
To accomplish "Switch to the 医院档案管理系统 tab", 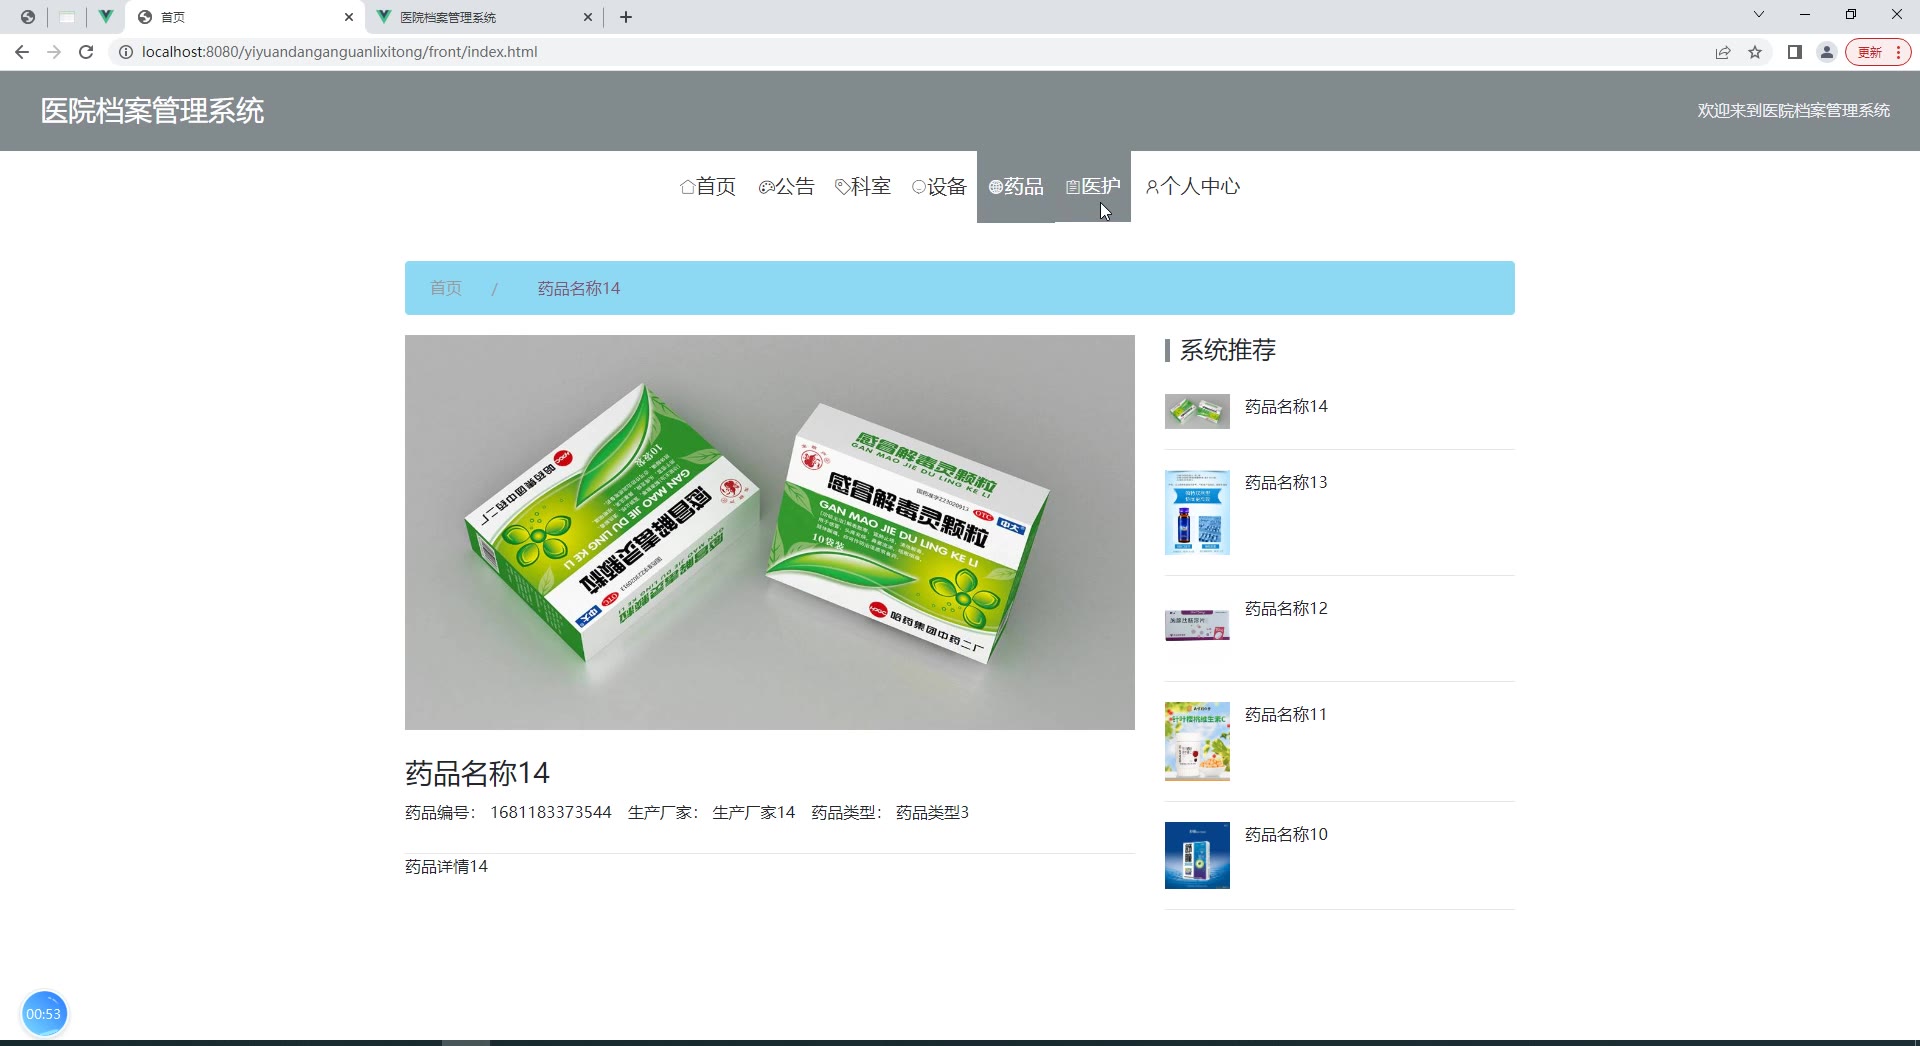I will [484, 17].
